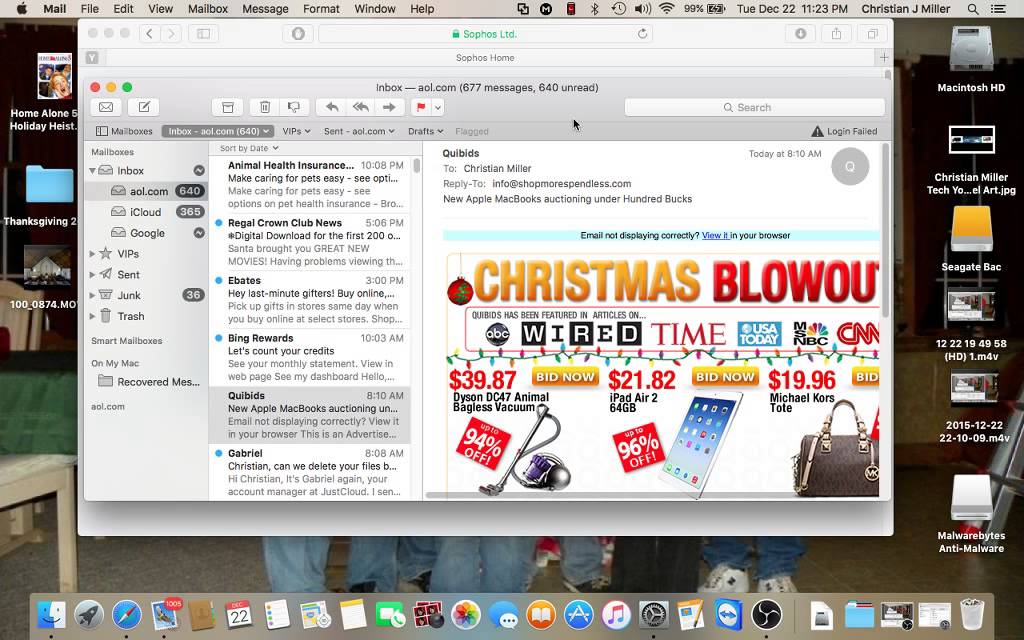Reply all with double-arrow icon
1024x640 pixels.
click(360, 107)
